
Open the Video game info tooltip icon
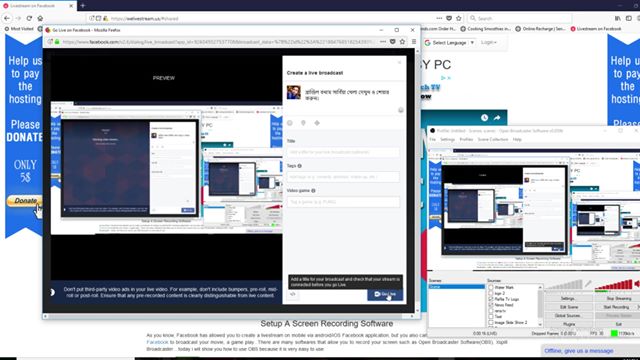click(x=313, y=191)
